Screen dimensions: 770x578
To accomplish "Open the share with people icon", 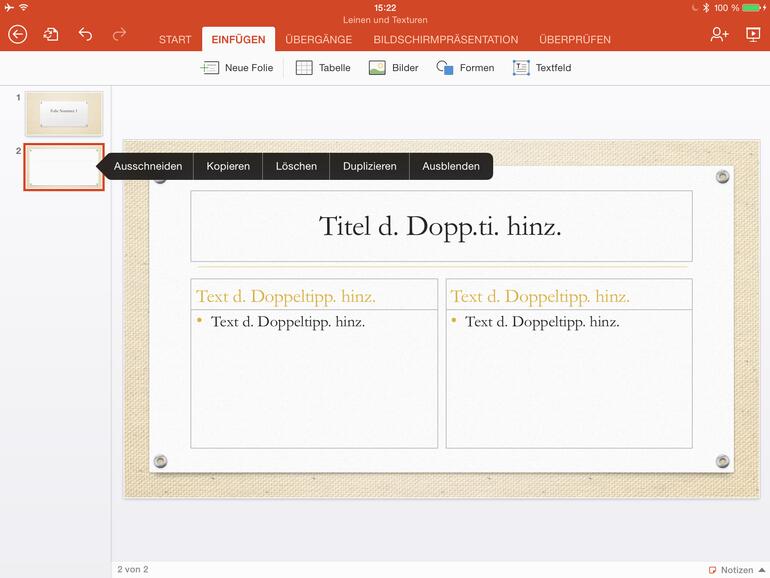I will tap(719, 35).
